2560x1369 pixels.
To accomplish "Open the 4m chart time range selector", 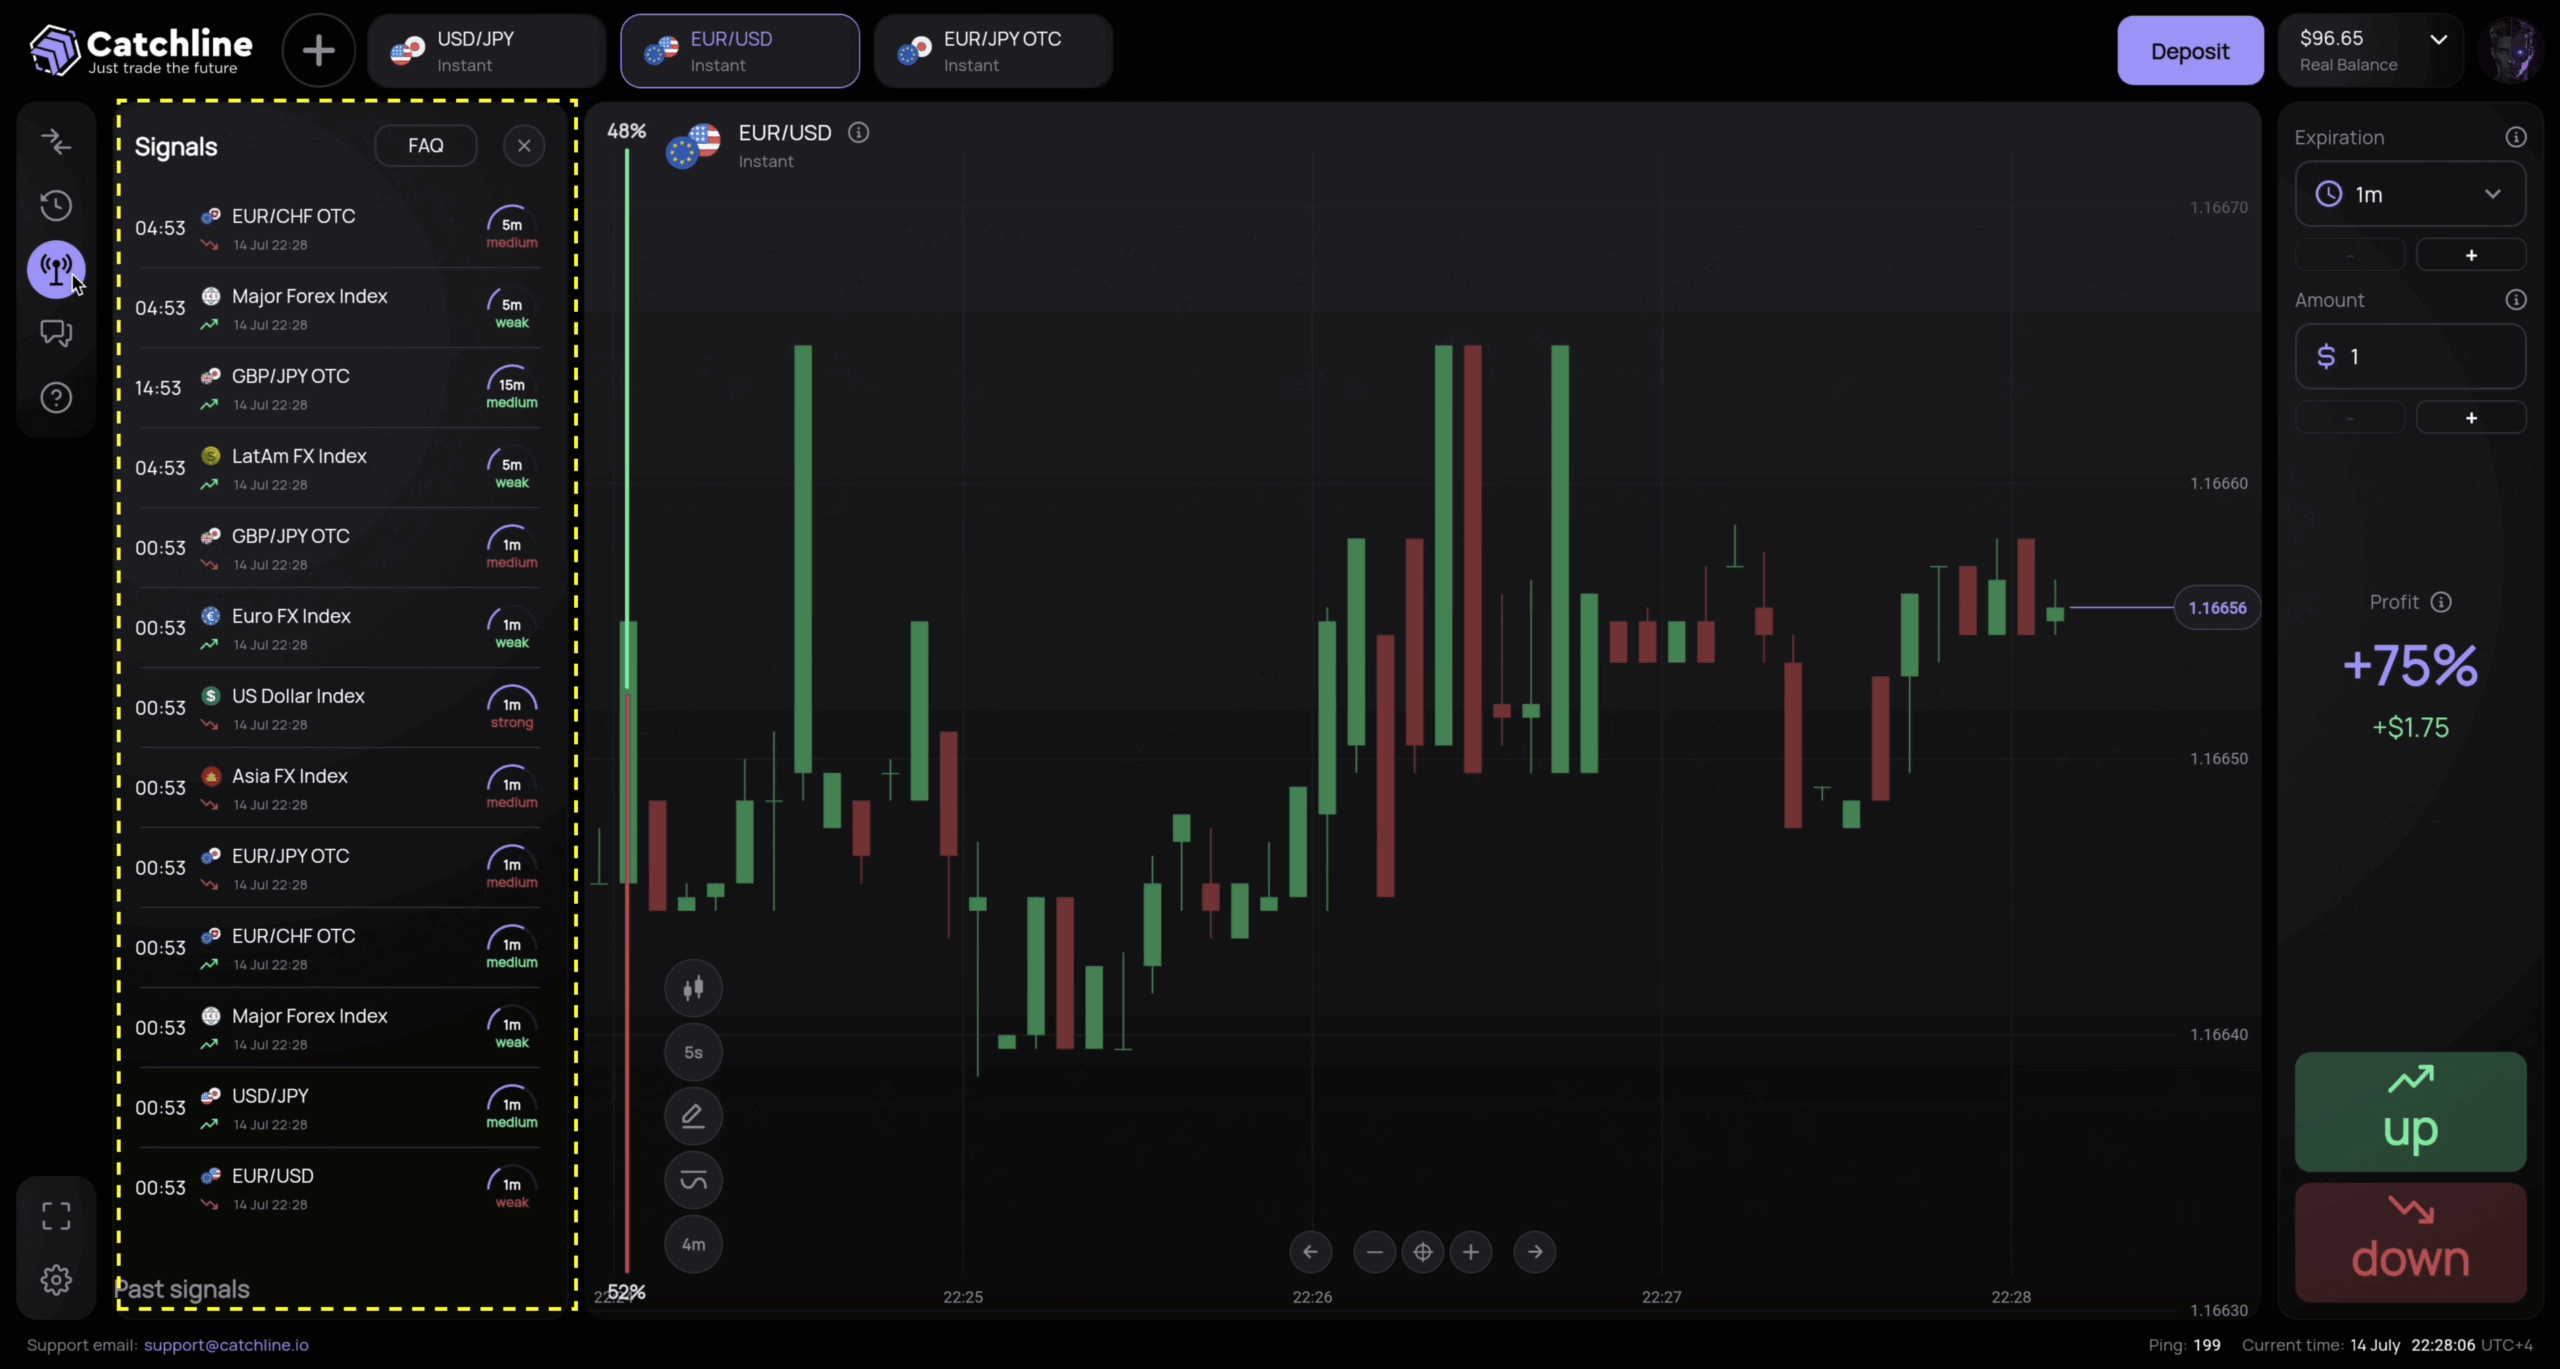I will [693, 1244].
